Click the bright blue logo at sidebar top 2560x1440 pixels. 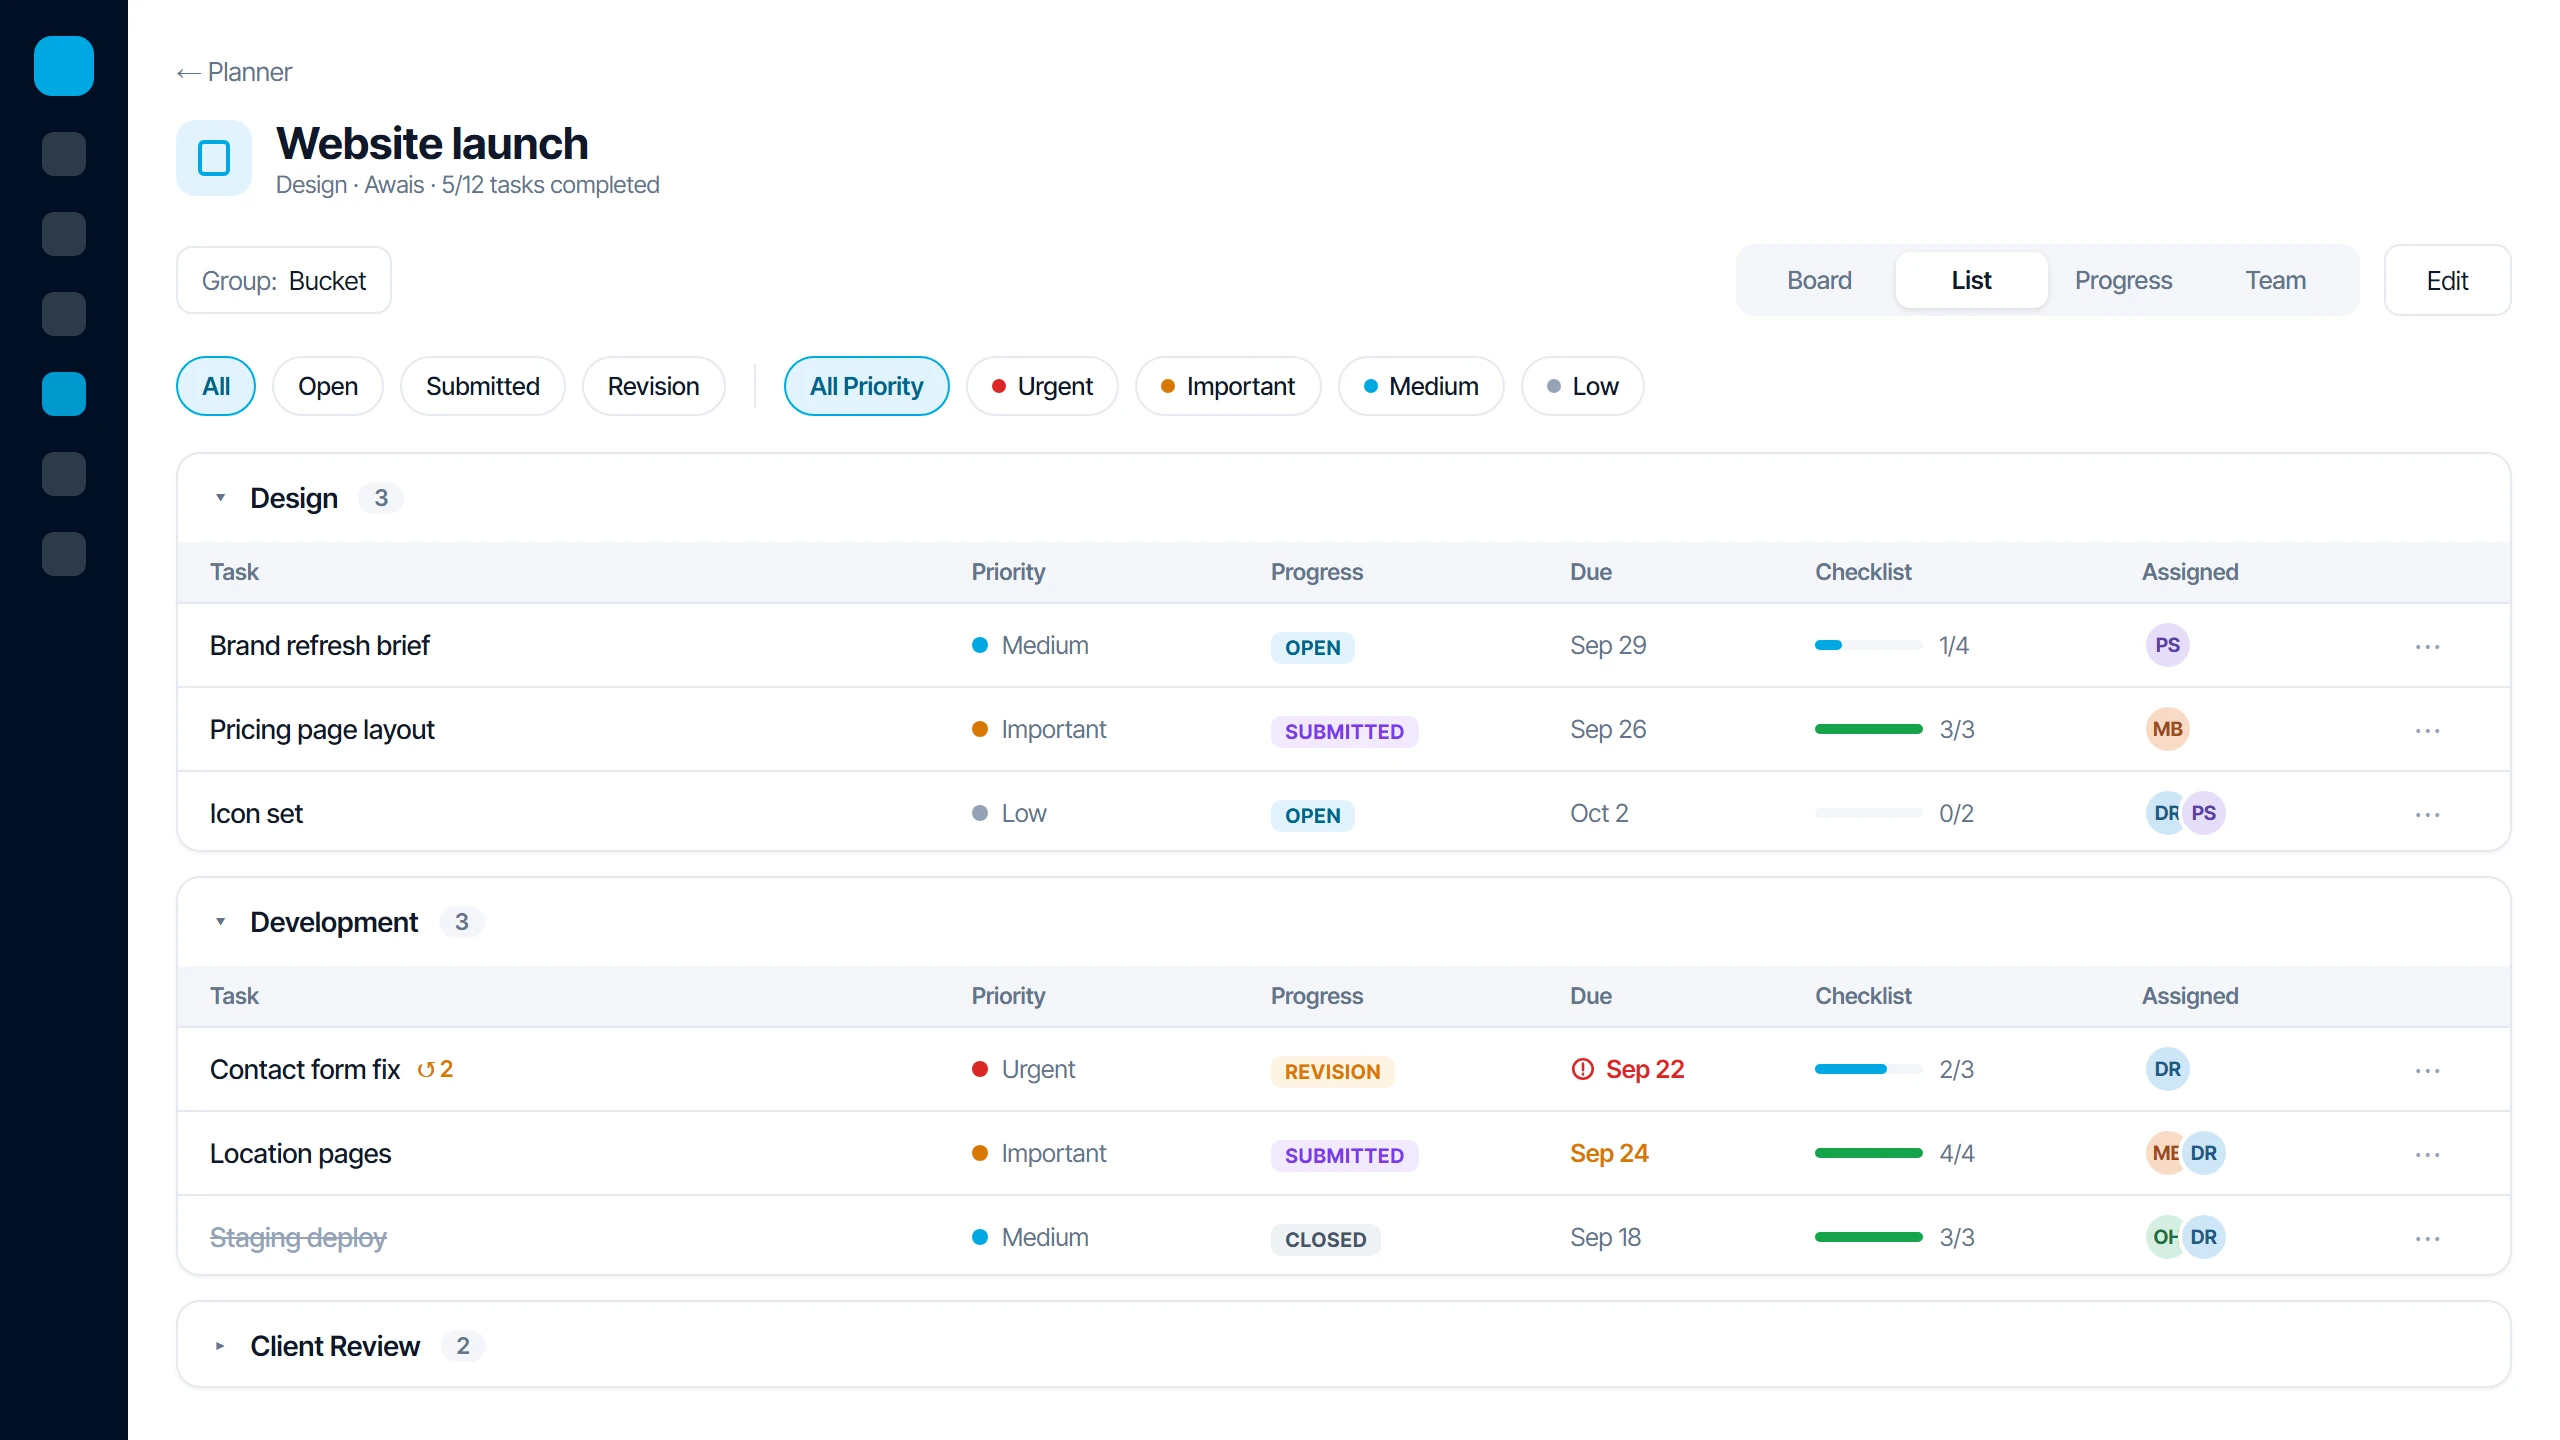(x=64, y=66)
